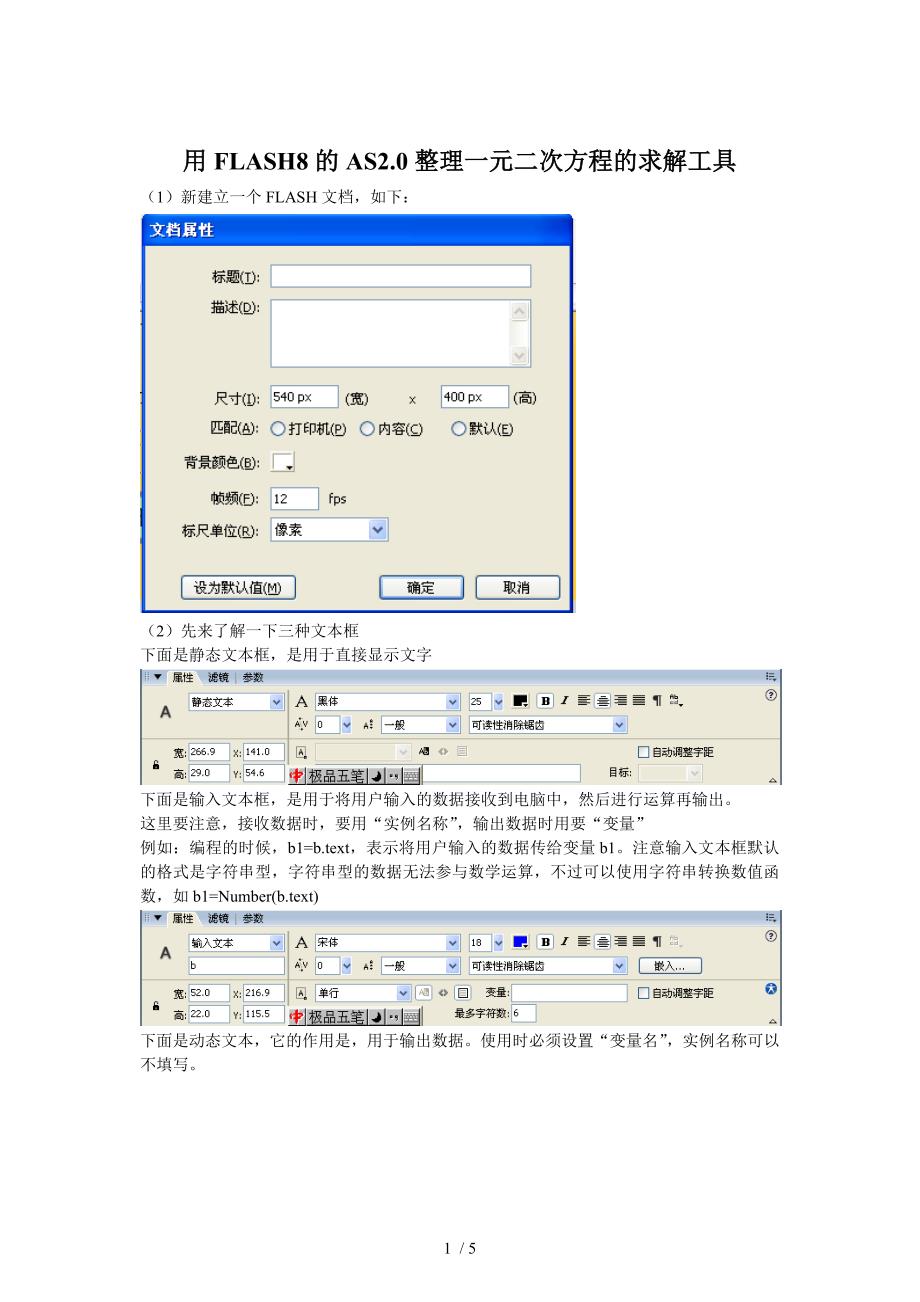Viewport: 920px width, 1302px height.
Task: Toggle show border around text in input panel
Action: (x=463, y=993)
